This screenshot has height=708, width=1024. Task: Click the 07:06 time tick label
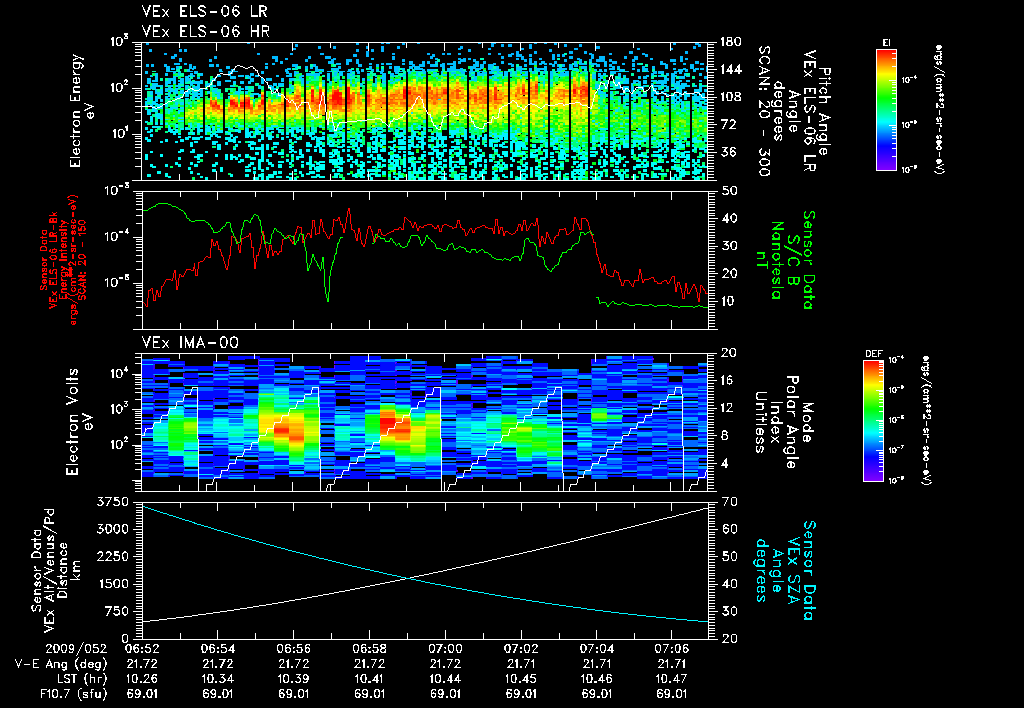(x=672, y=649)
